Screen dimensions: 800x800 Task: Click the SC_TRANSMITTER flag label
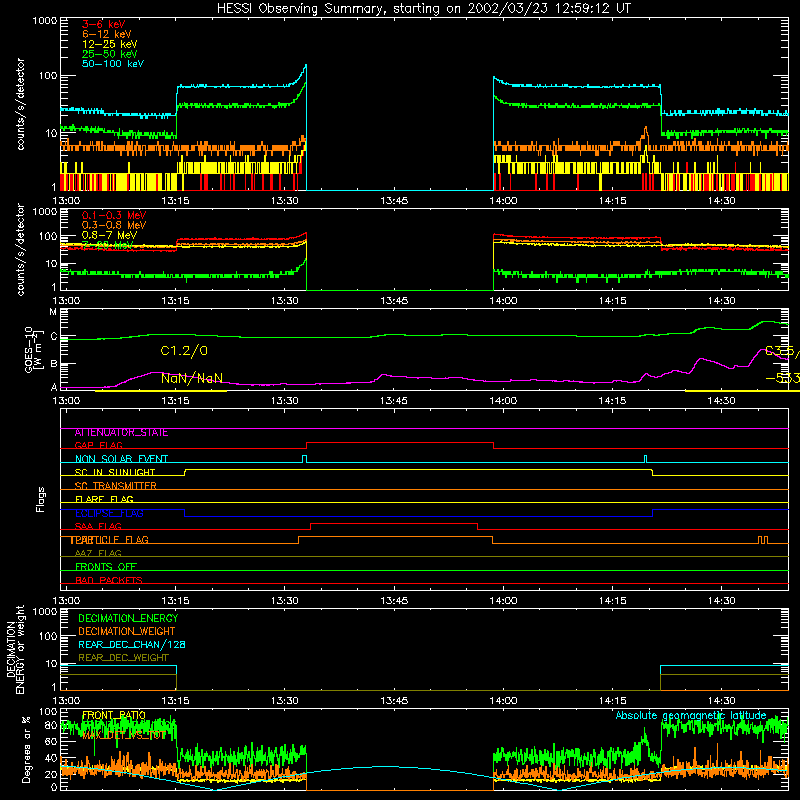[x=116, y=486]
